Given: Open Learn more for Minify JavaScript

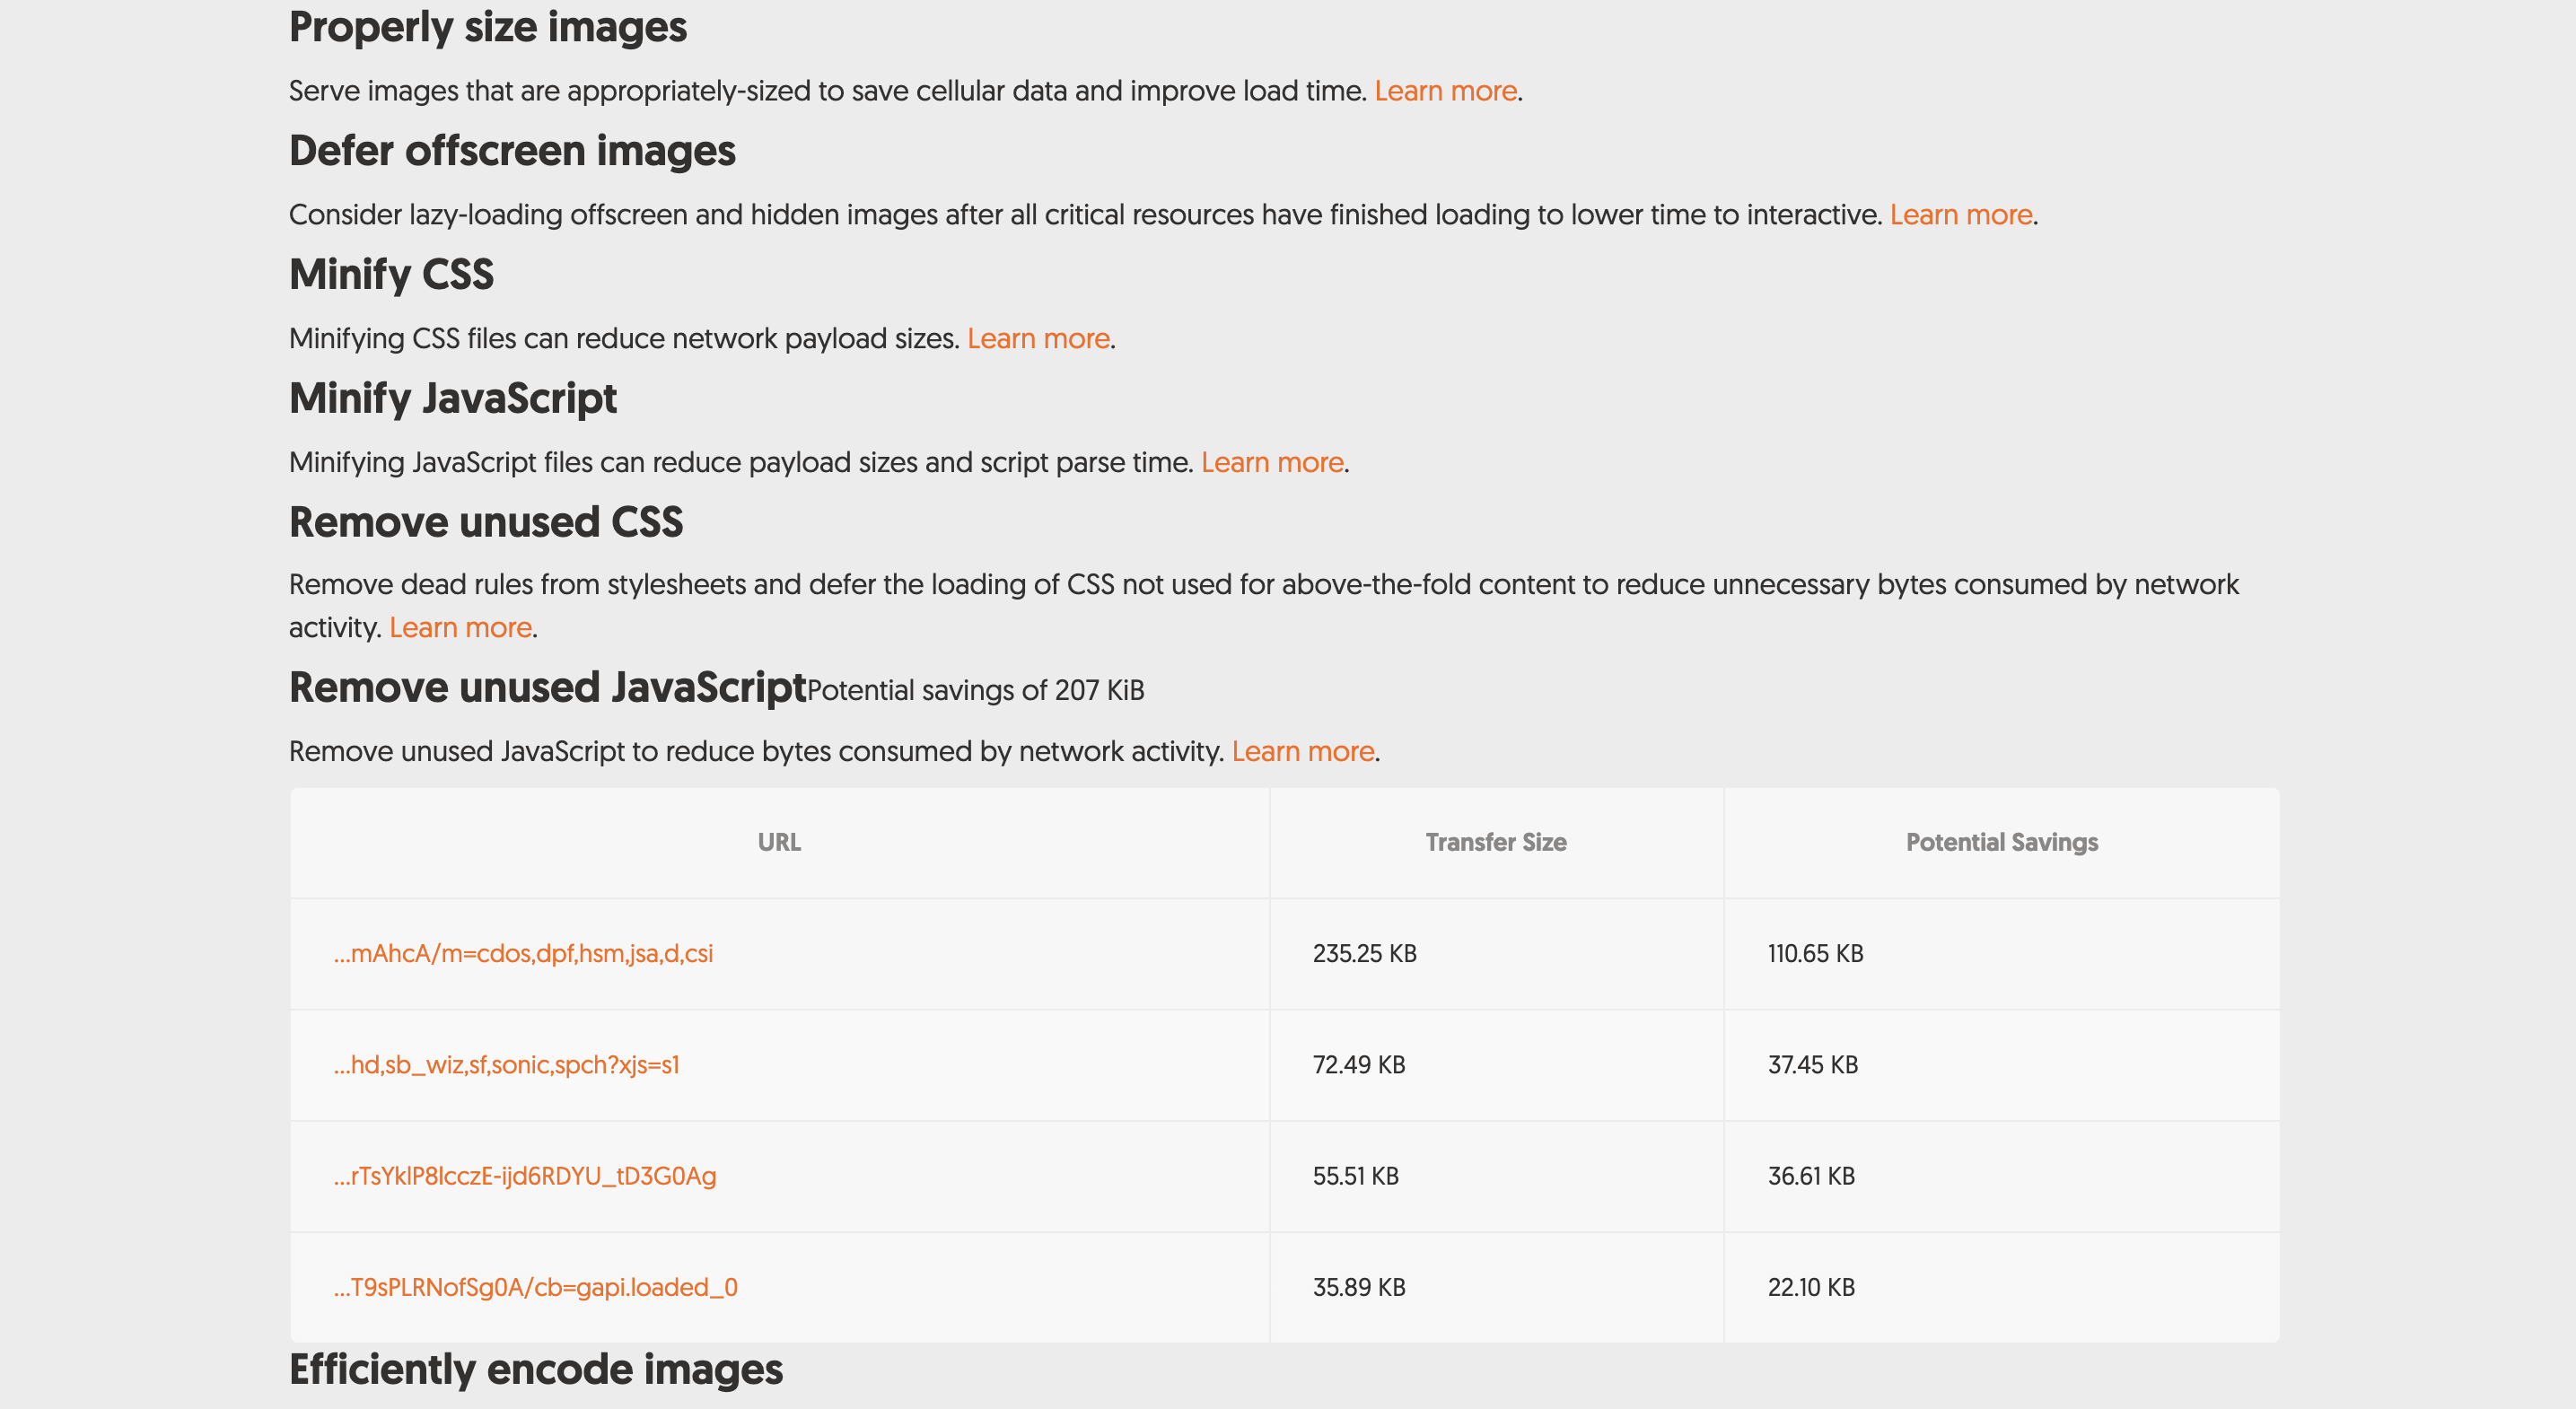Looking at the screenshot, I should point(1272,463).
